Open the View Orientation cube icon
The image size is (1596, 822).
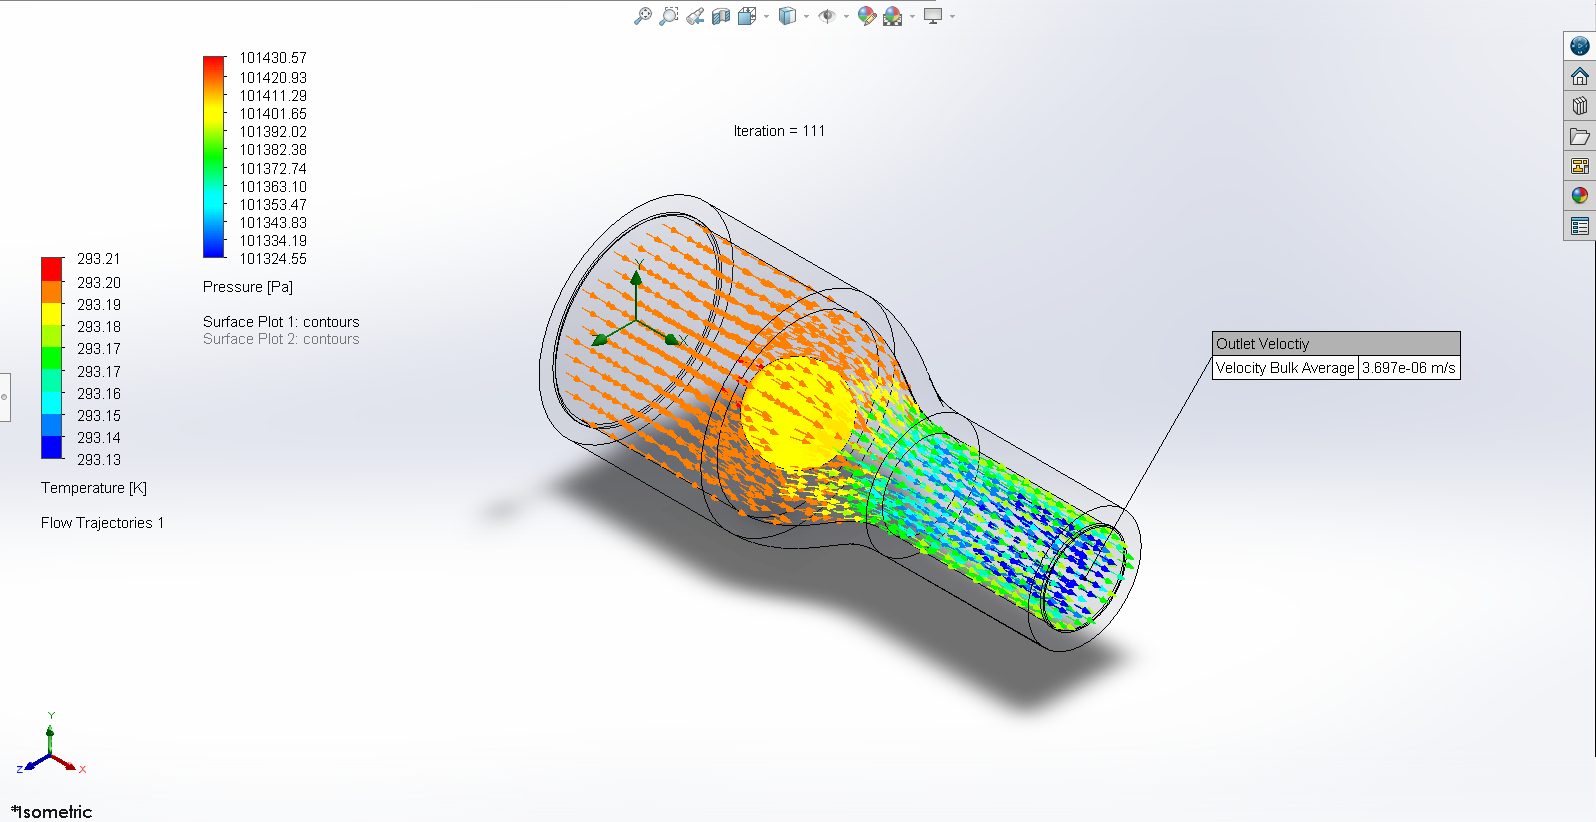[746, 16]
